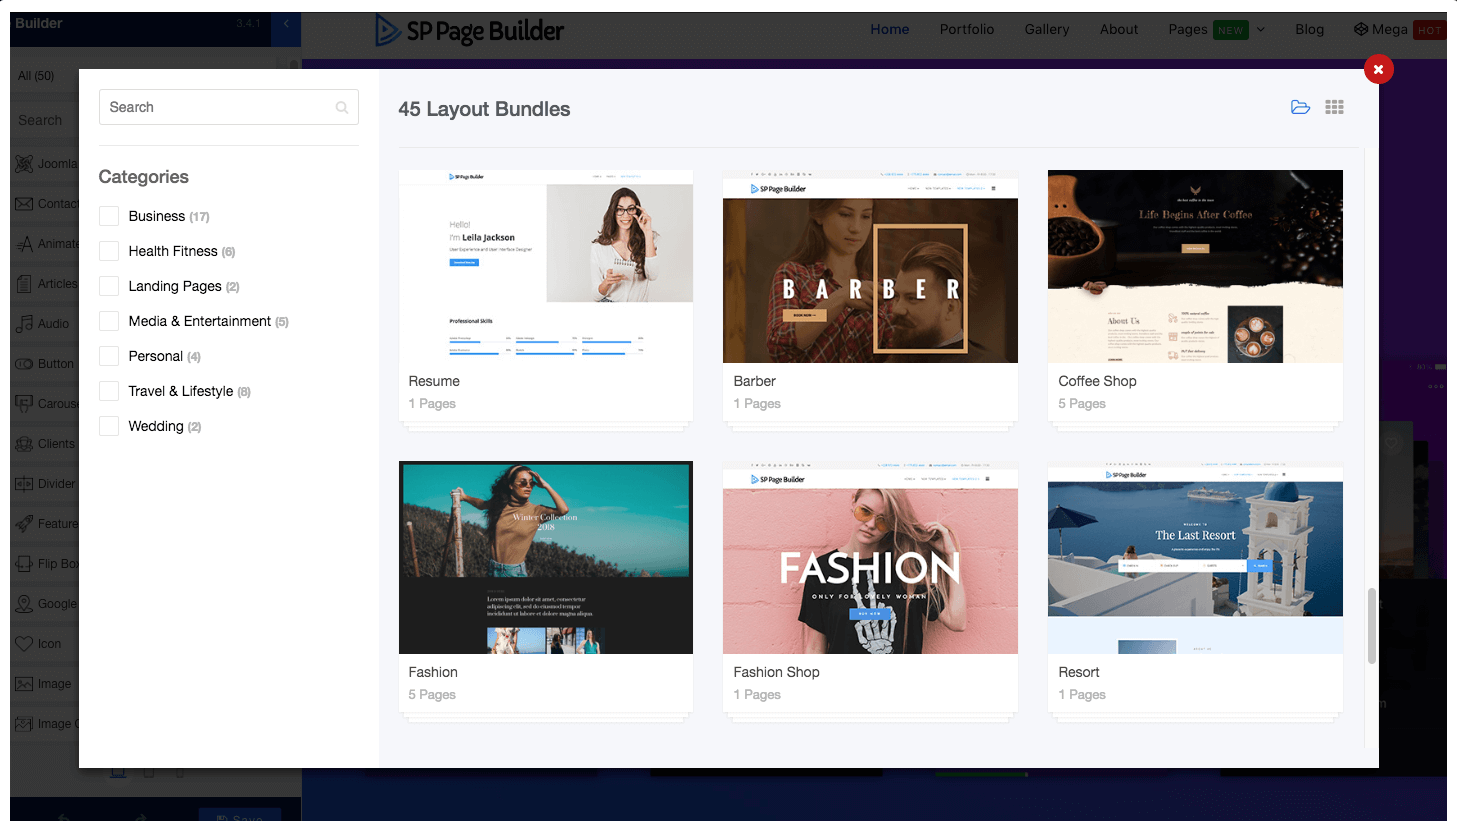
Task: Check the Personal category box
Action: (109, 356)
